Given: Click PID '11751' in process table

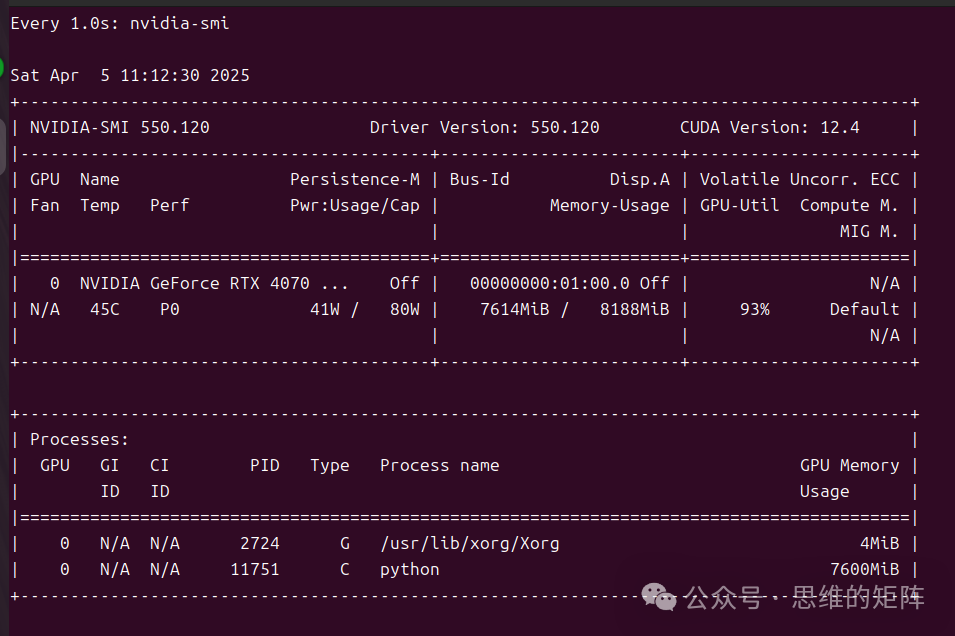Looking at the screenshot, I should pos(255,570).
